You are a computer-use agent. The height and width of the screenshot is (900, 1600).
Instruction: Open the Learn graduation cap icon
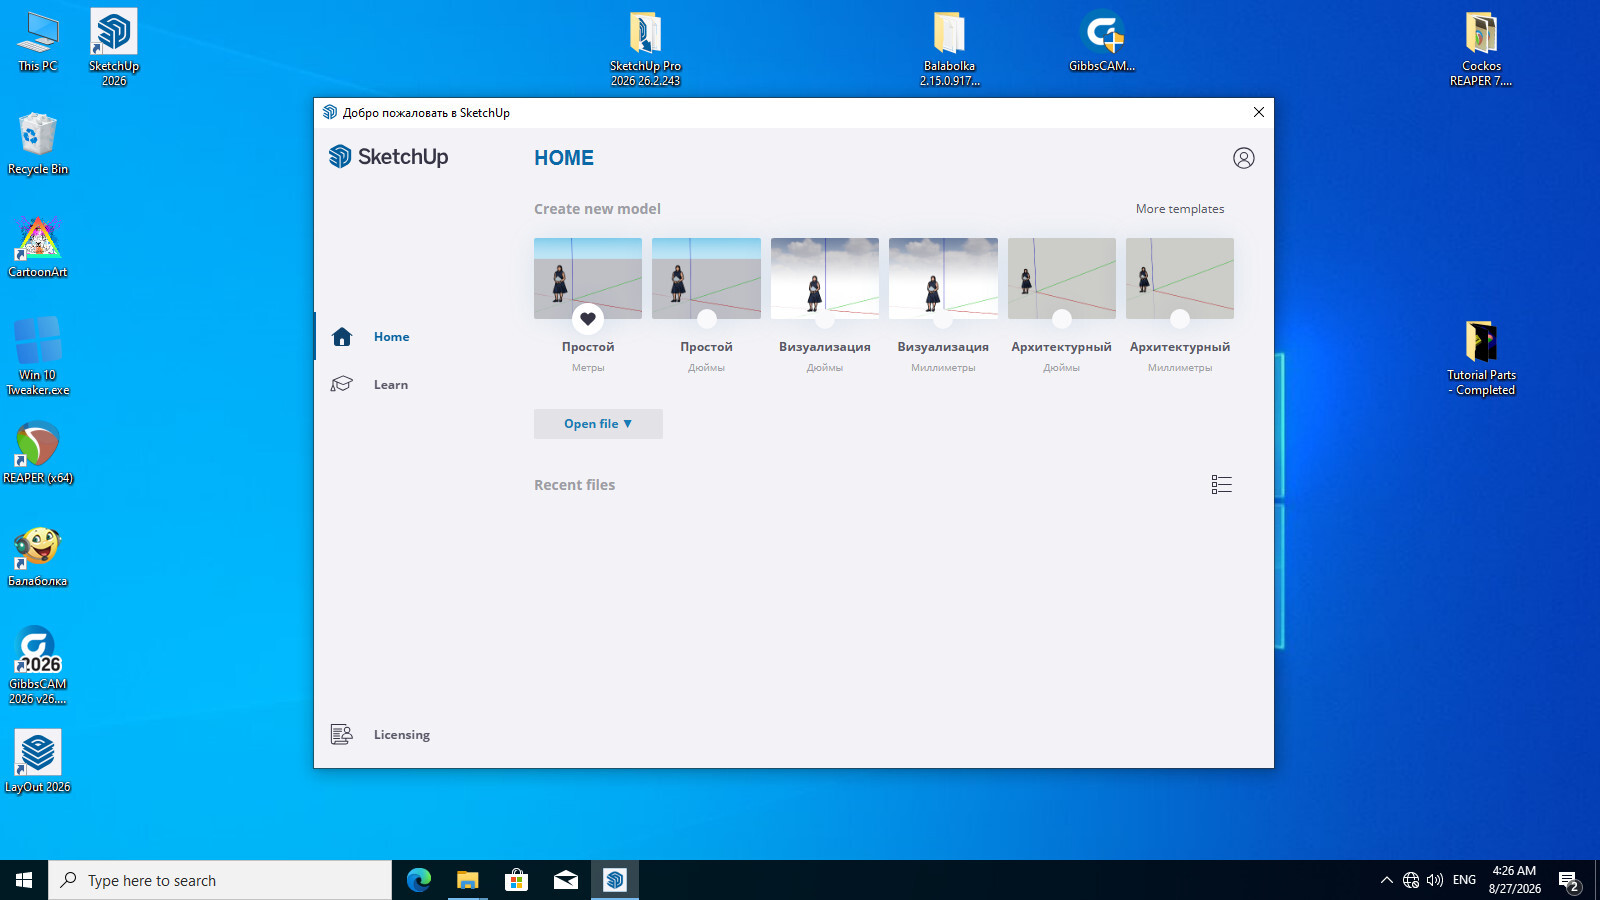(342, 384)
